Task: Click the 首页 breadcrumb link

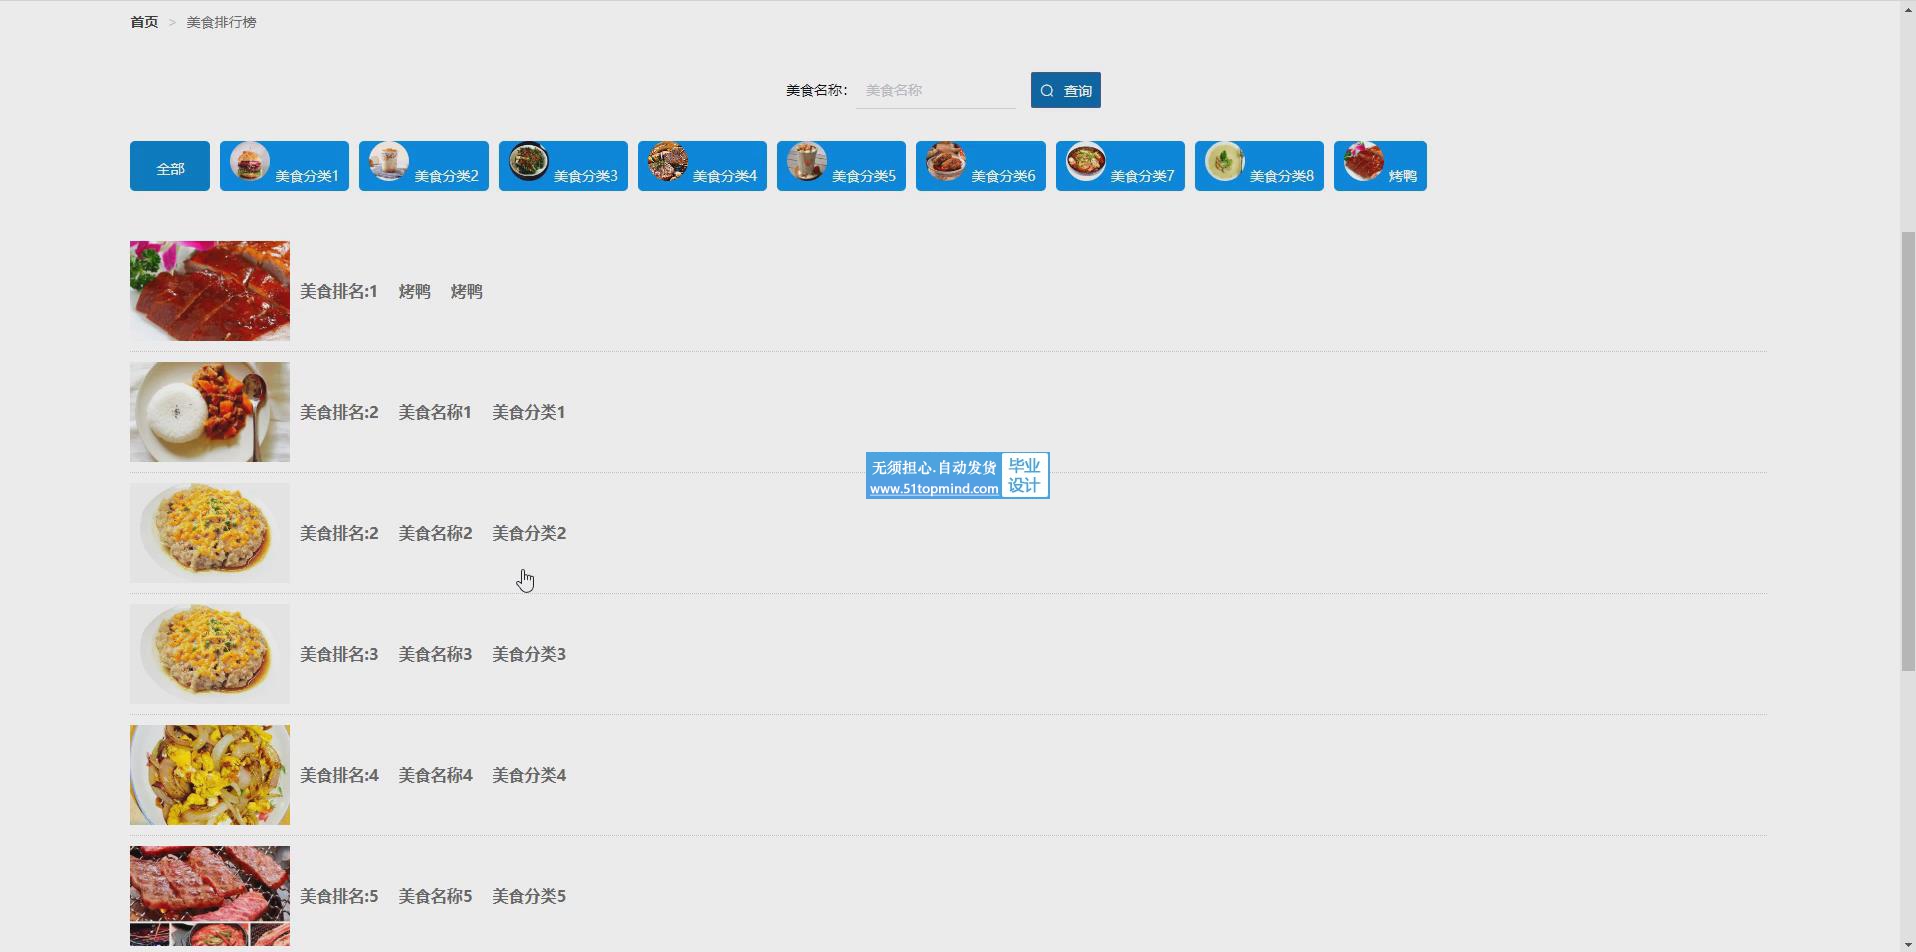Action: [x=144, y=22]
